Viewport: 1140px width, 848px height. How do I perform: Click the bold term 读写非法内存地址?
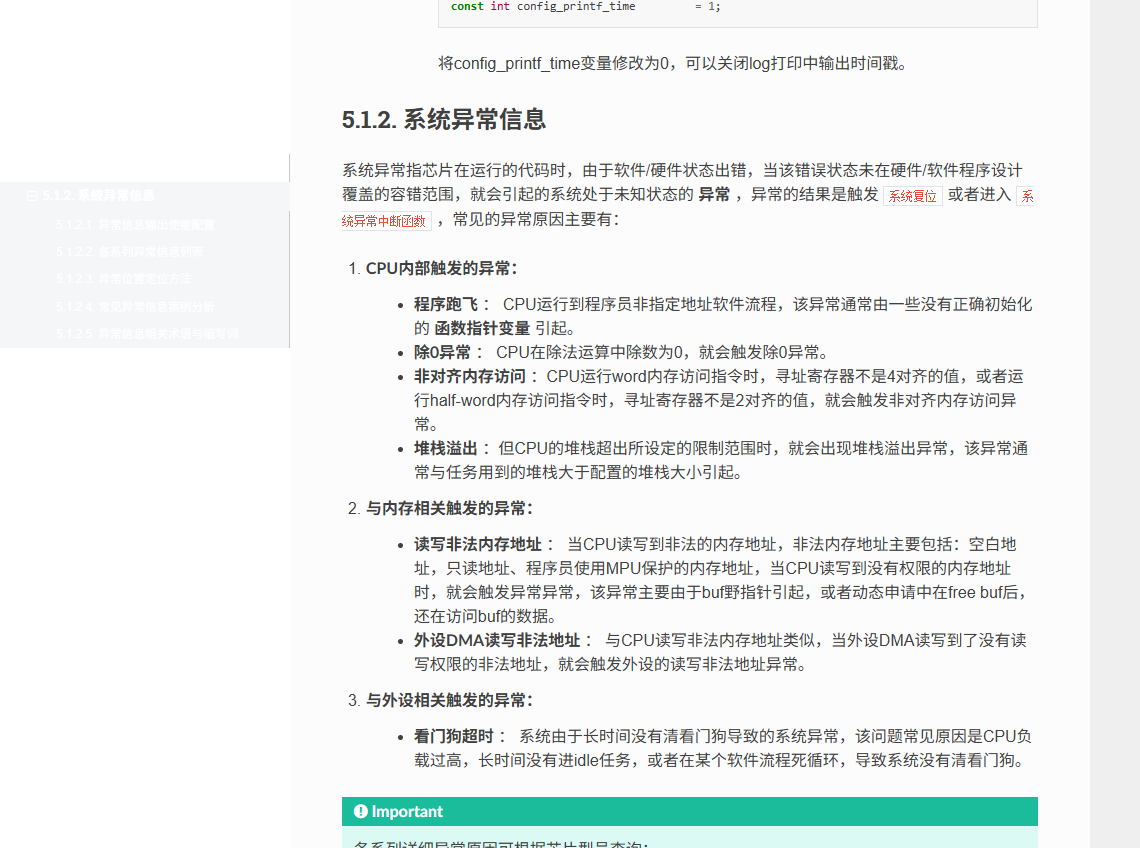[478, 544]
